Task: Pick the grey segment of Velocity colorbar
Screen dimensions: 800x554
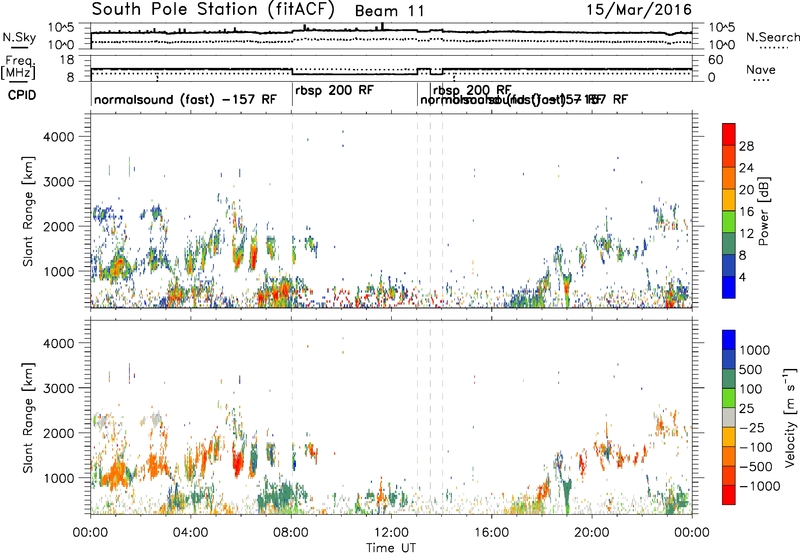Action: point(729,418)
